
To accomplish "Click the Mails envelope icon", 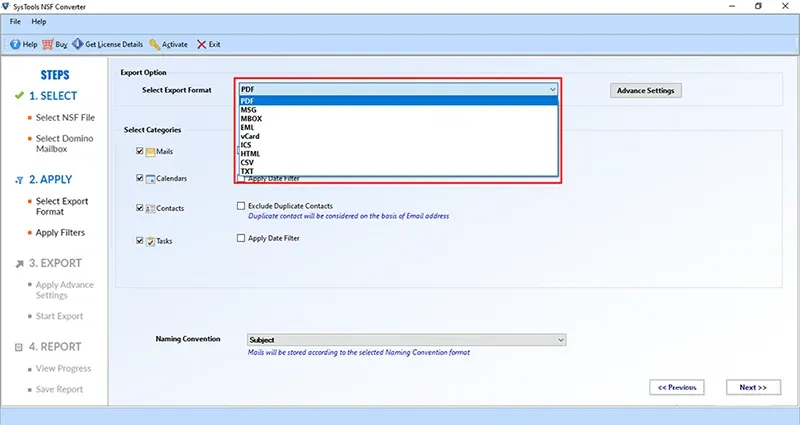I will coord(151,152).
